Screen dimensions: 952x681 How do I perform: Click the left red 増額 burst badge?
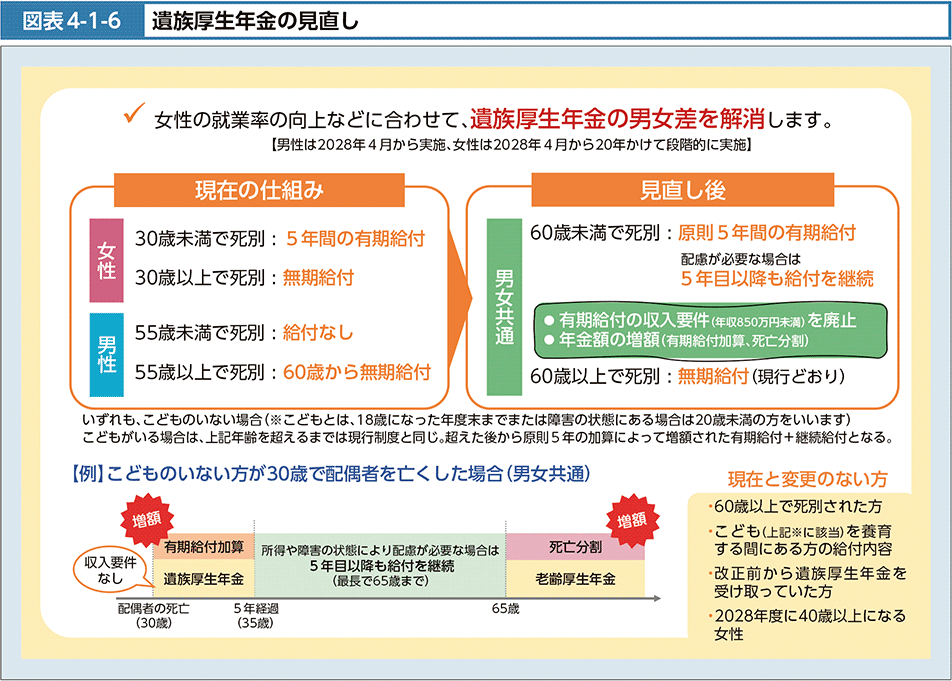coord(146,520)
